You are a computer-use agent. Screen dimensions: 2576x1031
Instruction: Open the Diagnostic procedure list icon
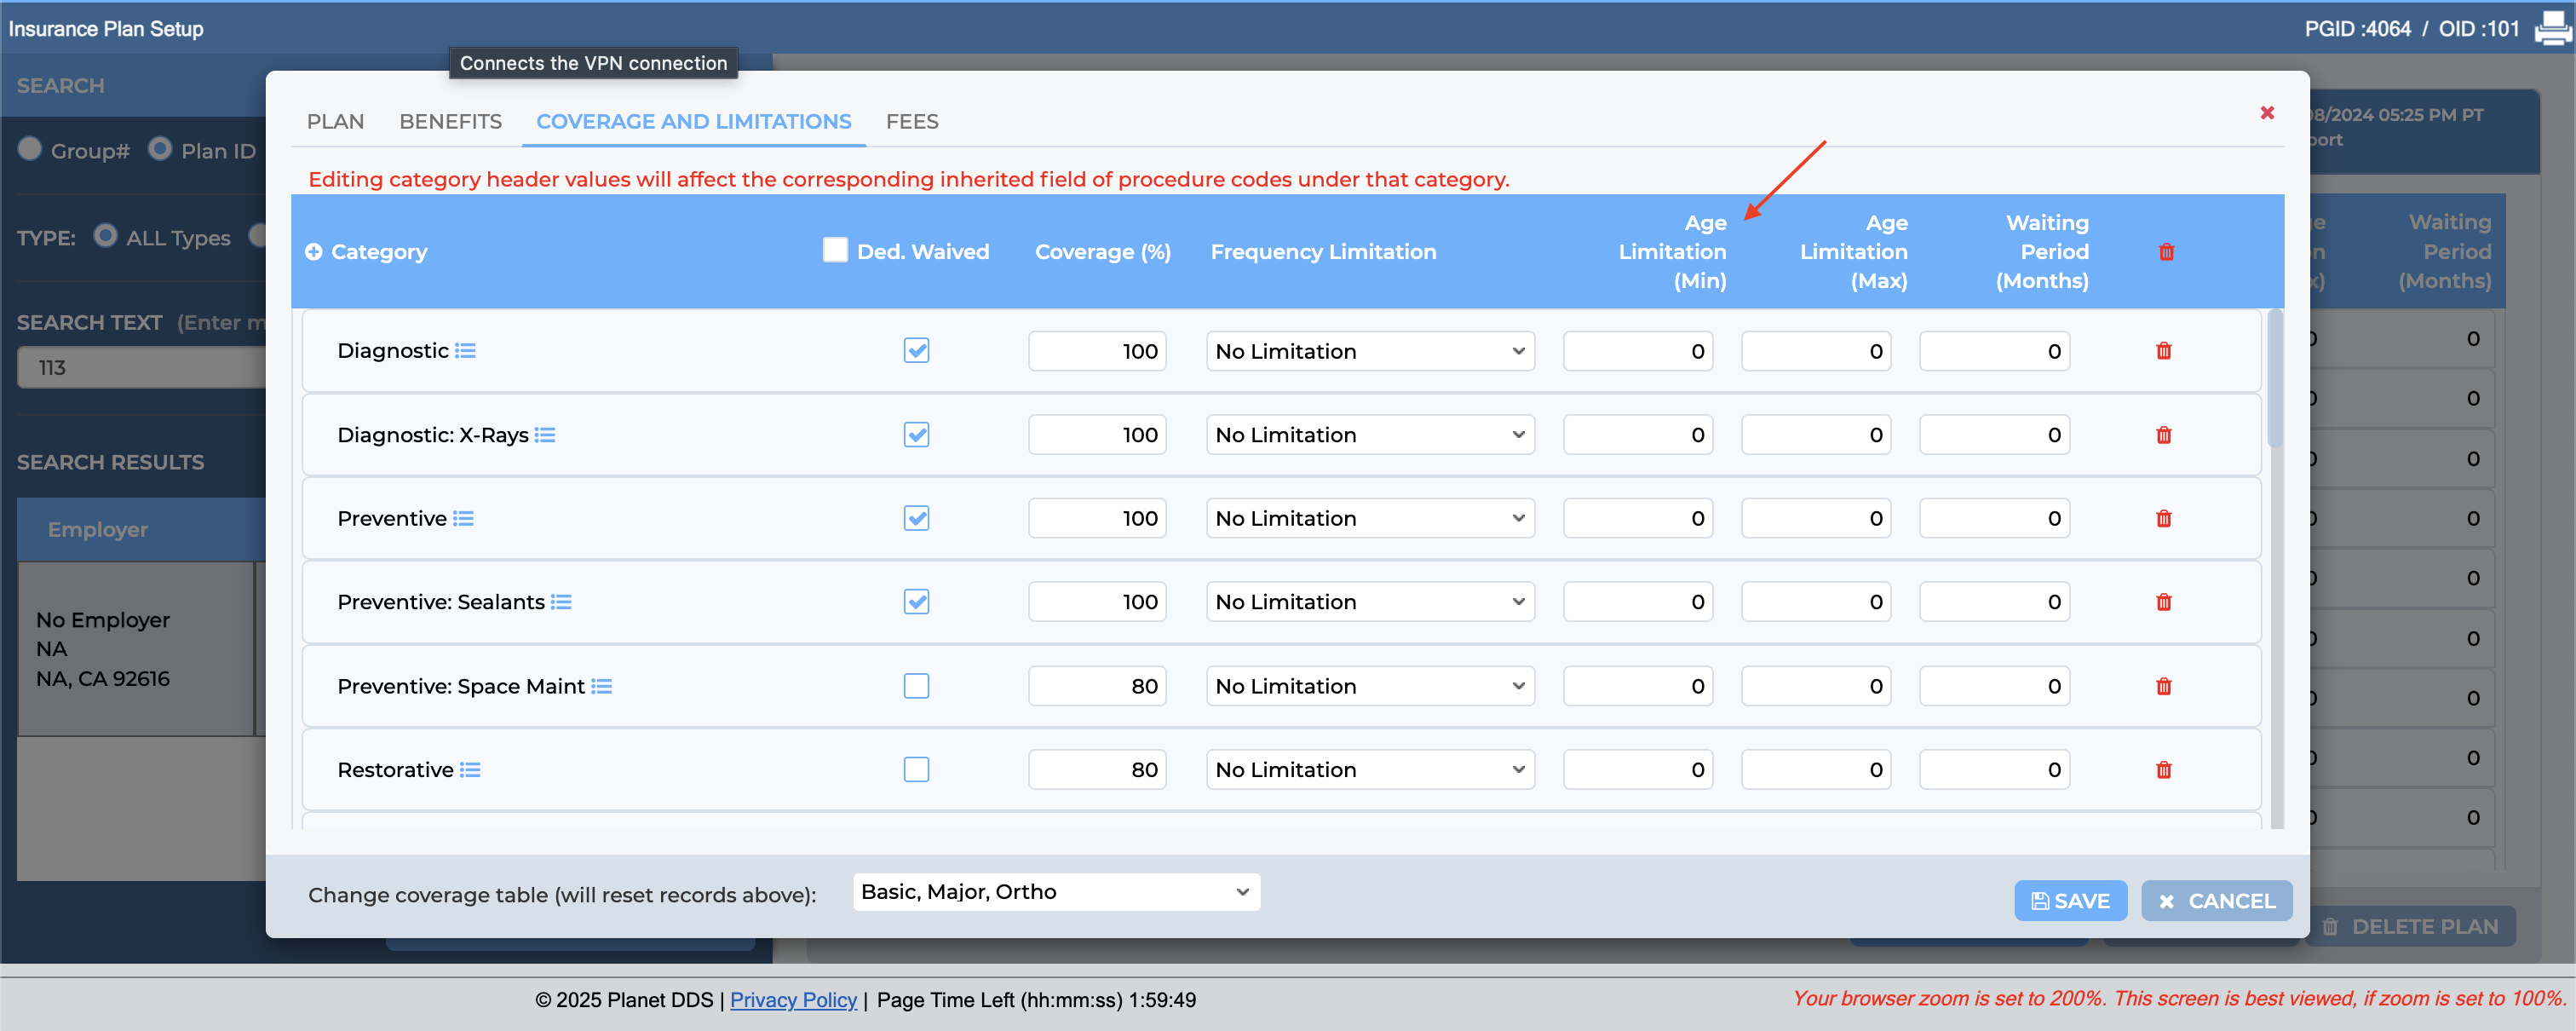click(x=465, y=351)
